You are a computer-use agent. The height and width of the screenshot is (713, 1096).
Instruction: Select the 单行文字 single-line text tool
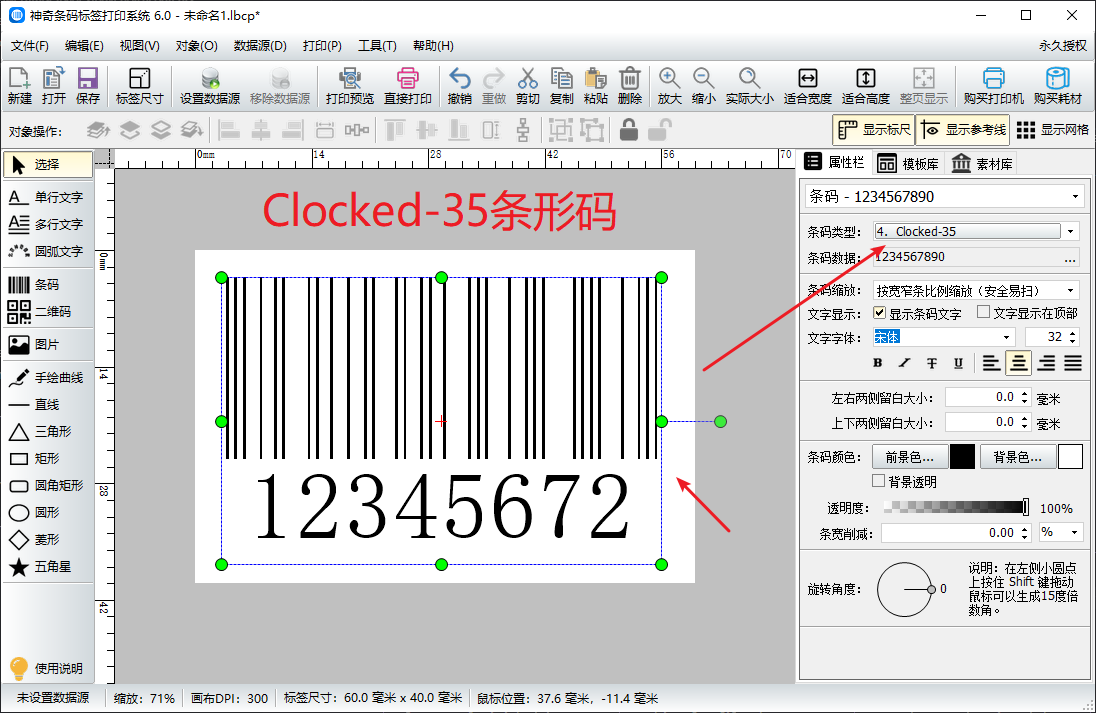point(48,198)
